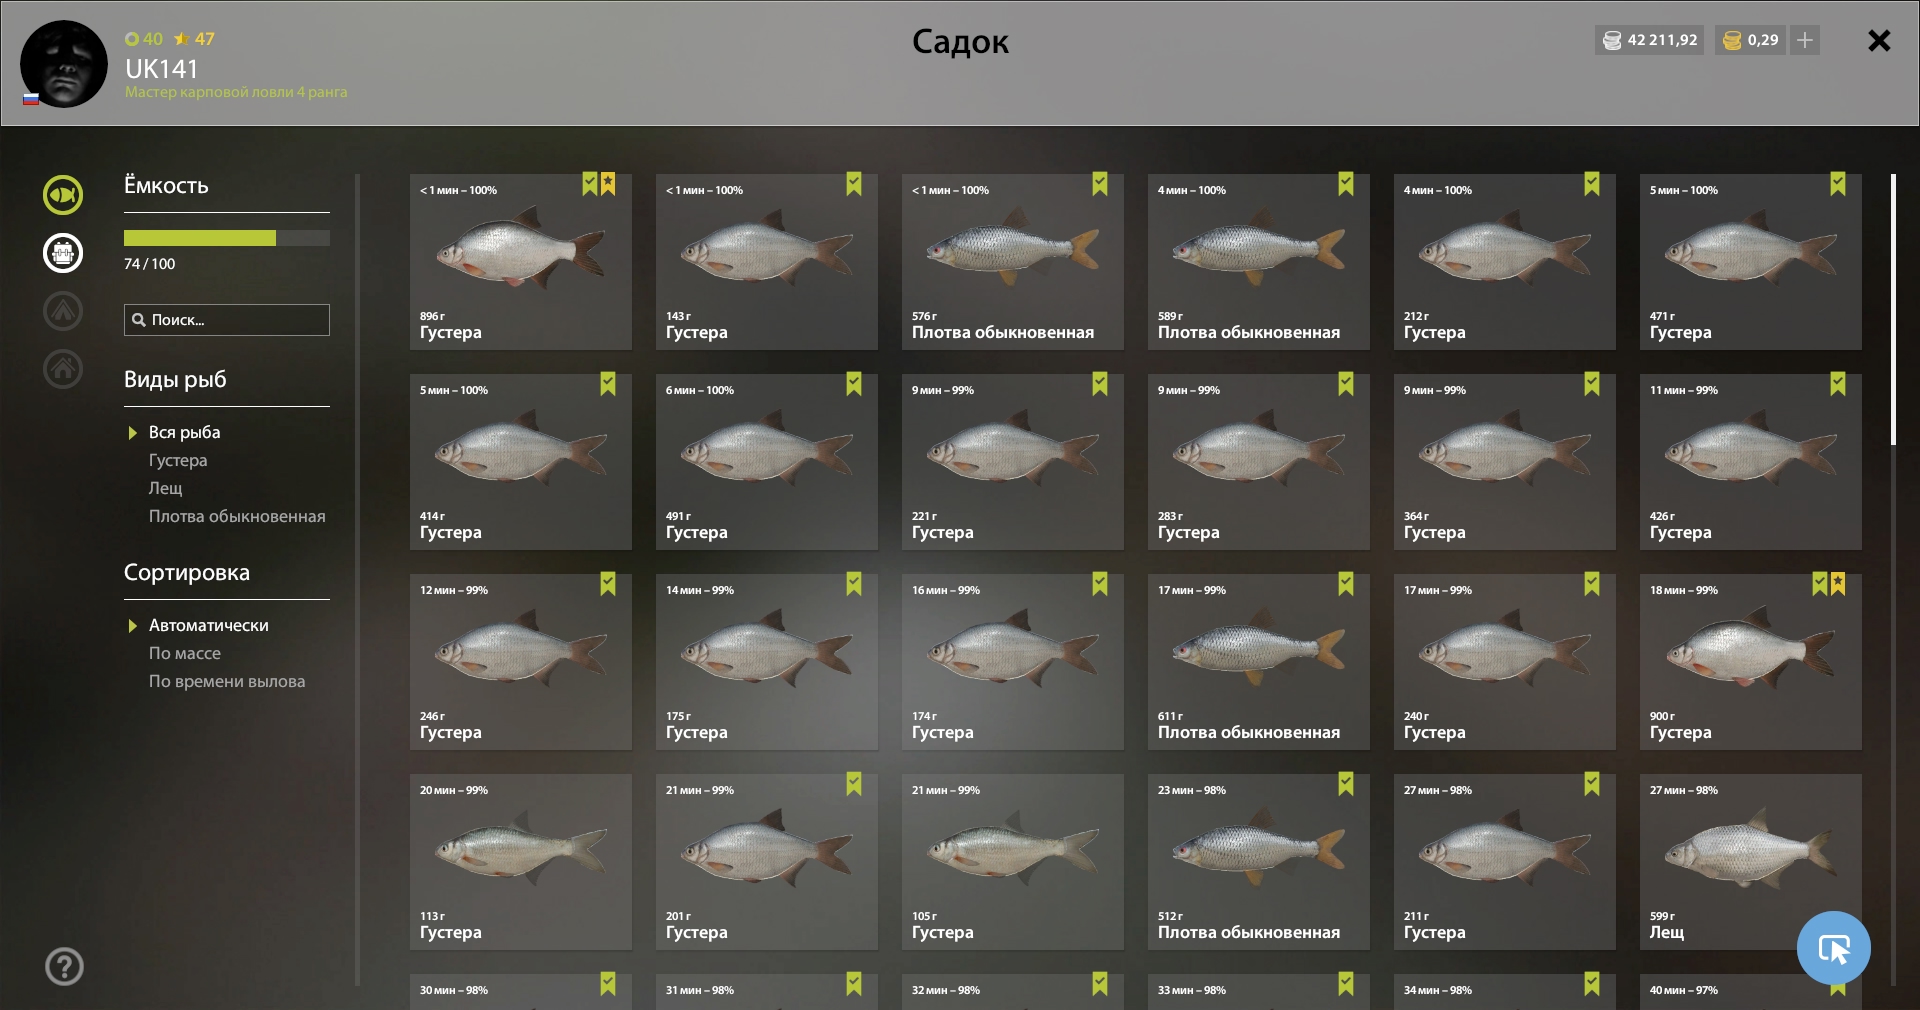Toggle bookmark on 611 g Плотва обыкновенная
This screenshot has width=1920, height=1010.
pyautogui.click(x=1346, y=584)
